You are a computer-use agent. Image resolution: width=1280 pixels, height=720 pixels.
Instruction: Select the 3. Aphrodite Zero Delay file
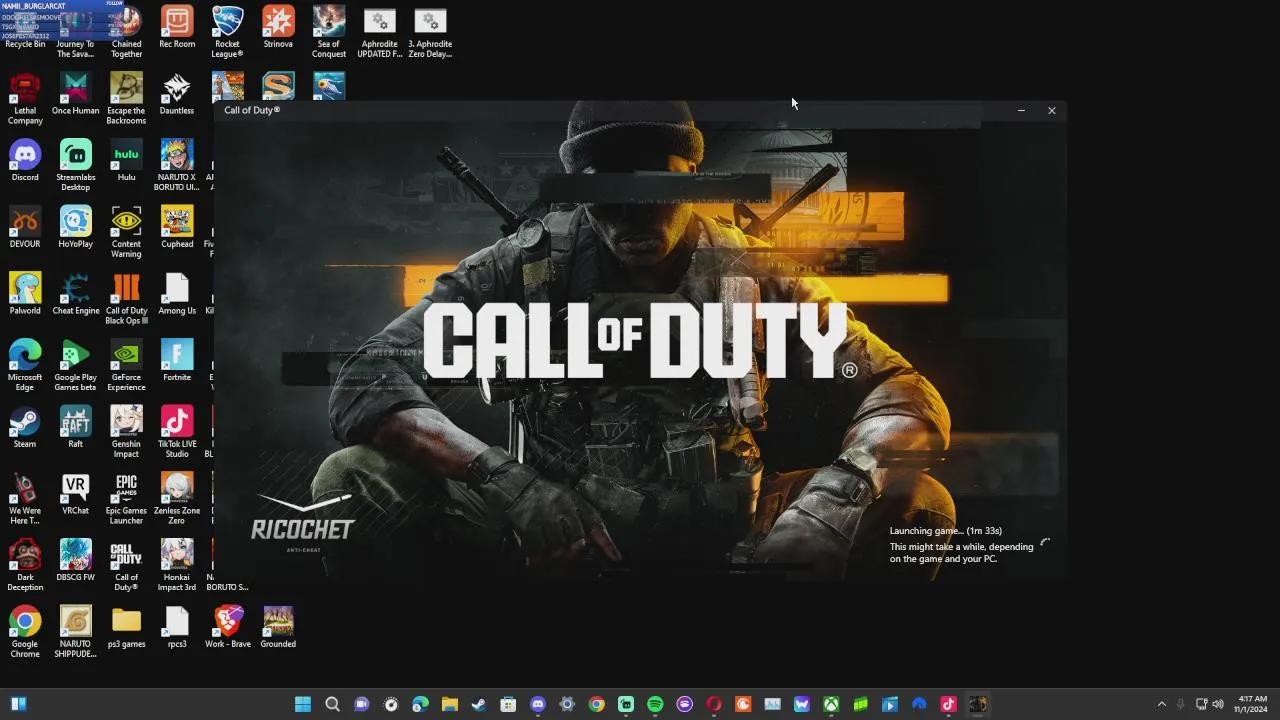(430, 31)
